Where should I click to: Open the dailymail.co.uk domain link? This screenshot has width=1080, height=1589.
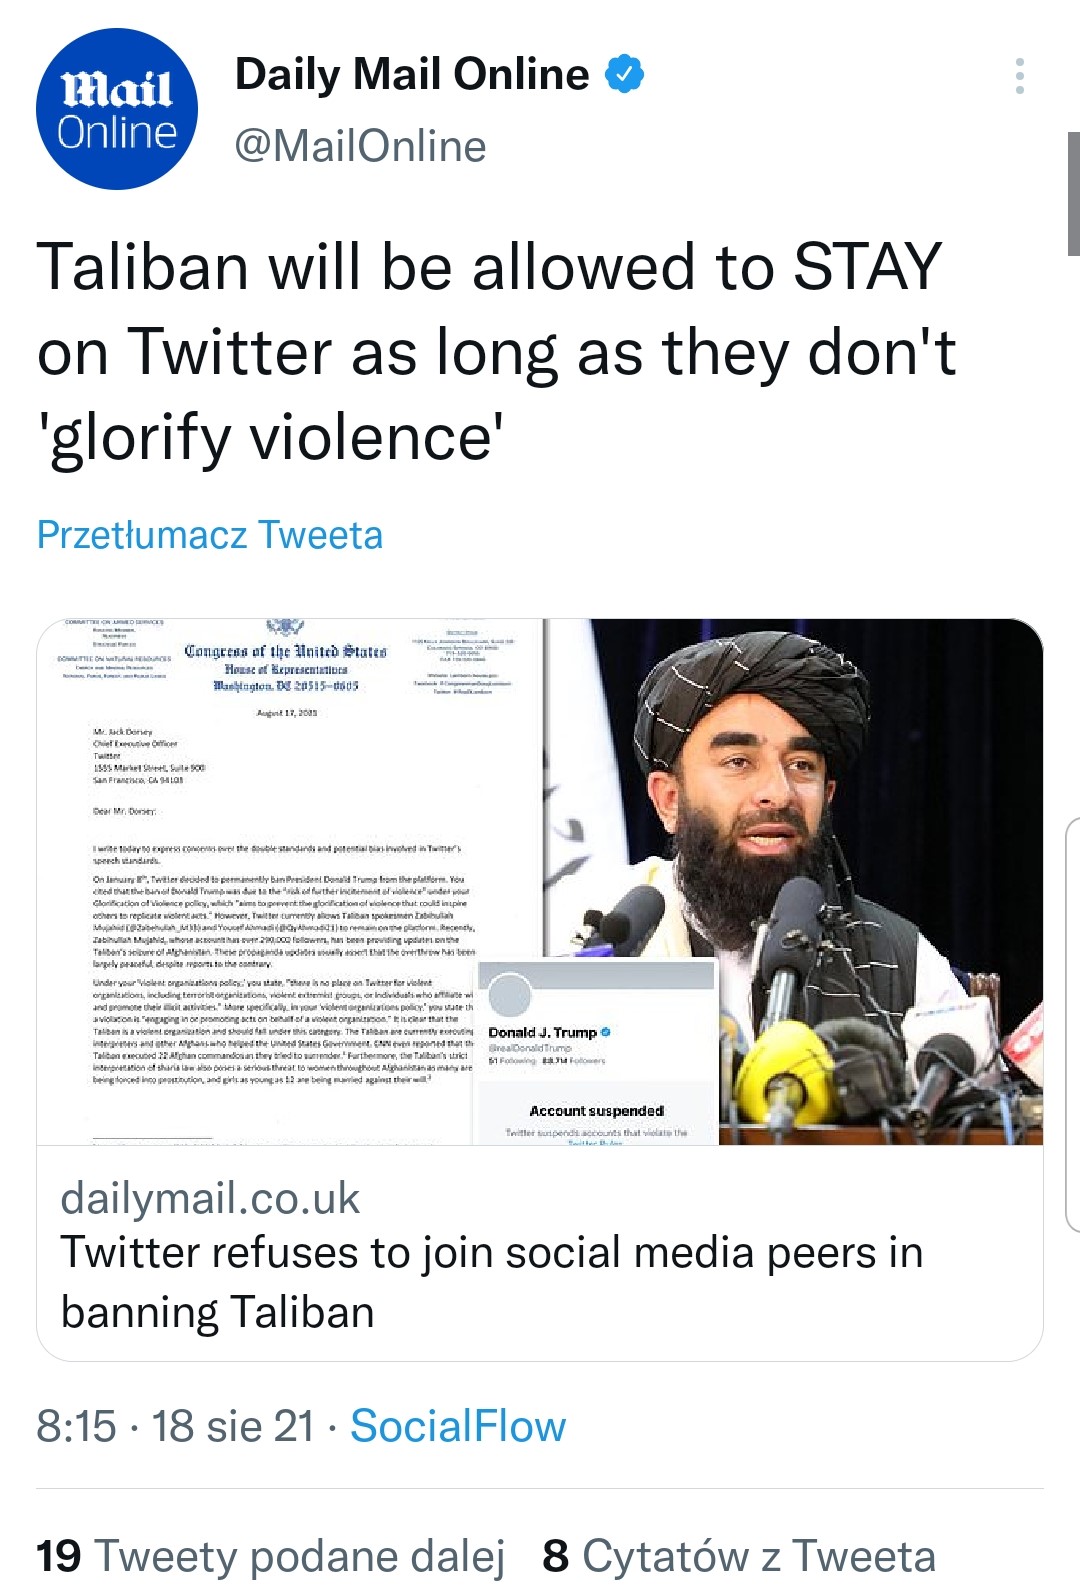pyautogui.click(x=210, y=1198)
